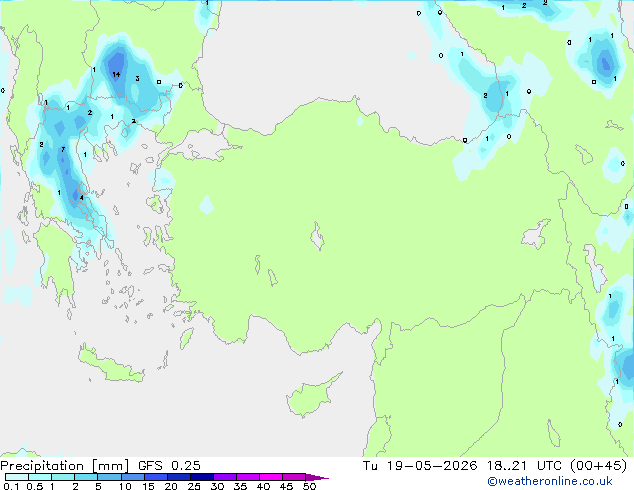Open the weatheronline.co.uk copyright link
The width and height of the screenshot is (634, 490).
pyautogui.click(x=550, y=481)
